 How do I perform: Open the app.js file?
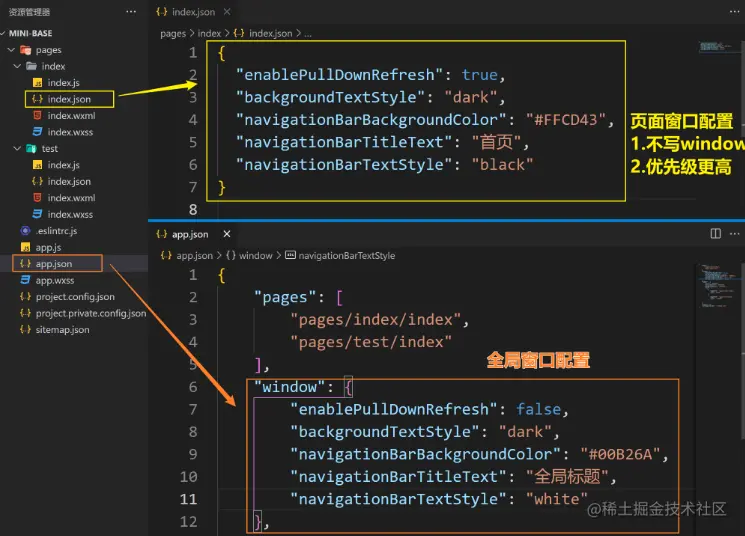point(48,248)
